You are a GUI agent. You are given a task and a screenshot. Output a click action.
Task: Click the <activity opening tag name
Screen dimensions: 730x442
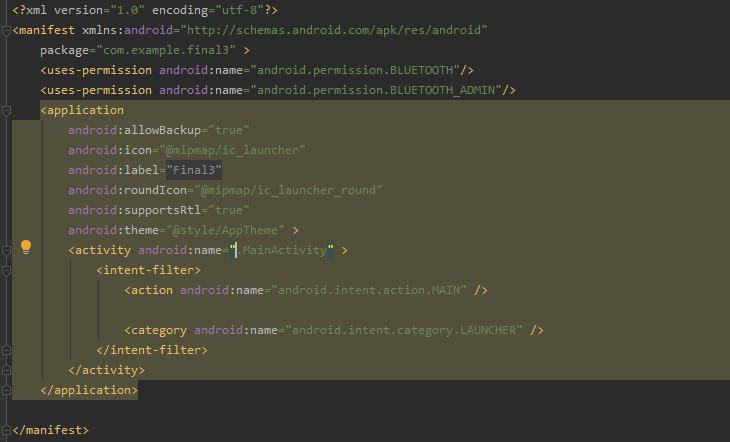pos(100,250)
